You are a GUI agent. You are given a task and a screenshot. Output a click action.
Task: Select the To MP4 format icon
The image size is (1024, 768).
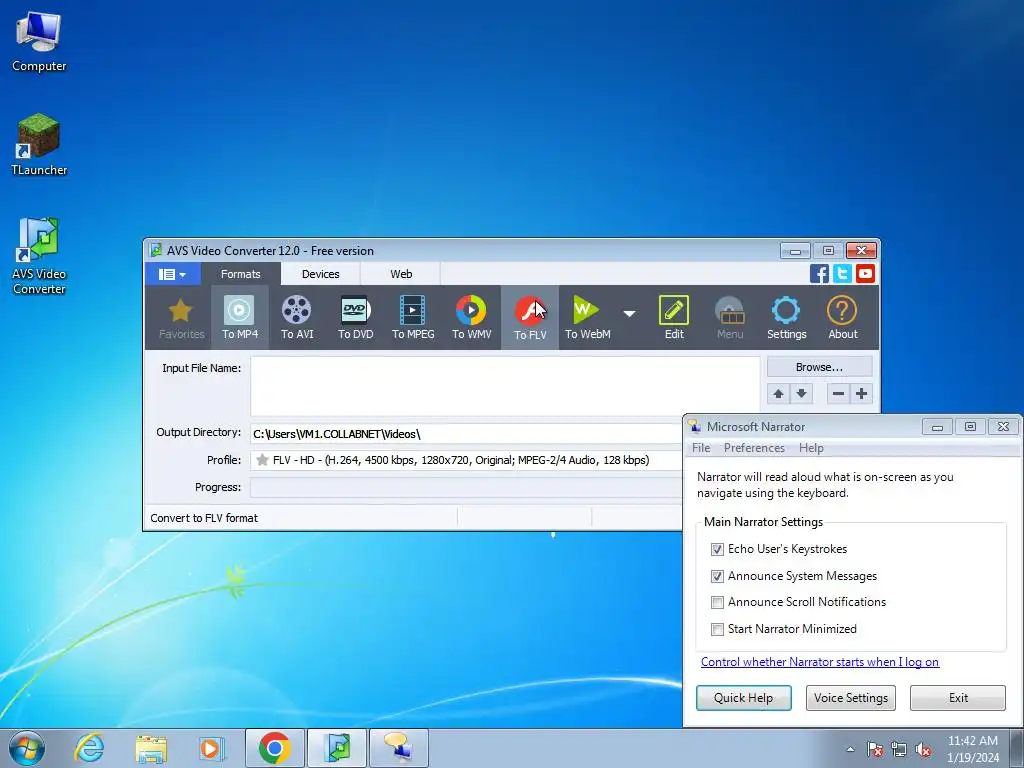pos(240,317)
